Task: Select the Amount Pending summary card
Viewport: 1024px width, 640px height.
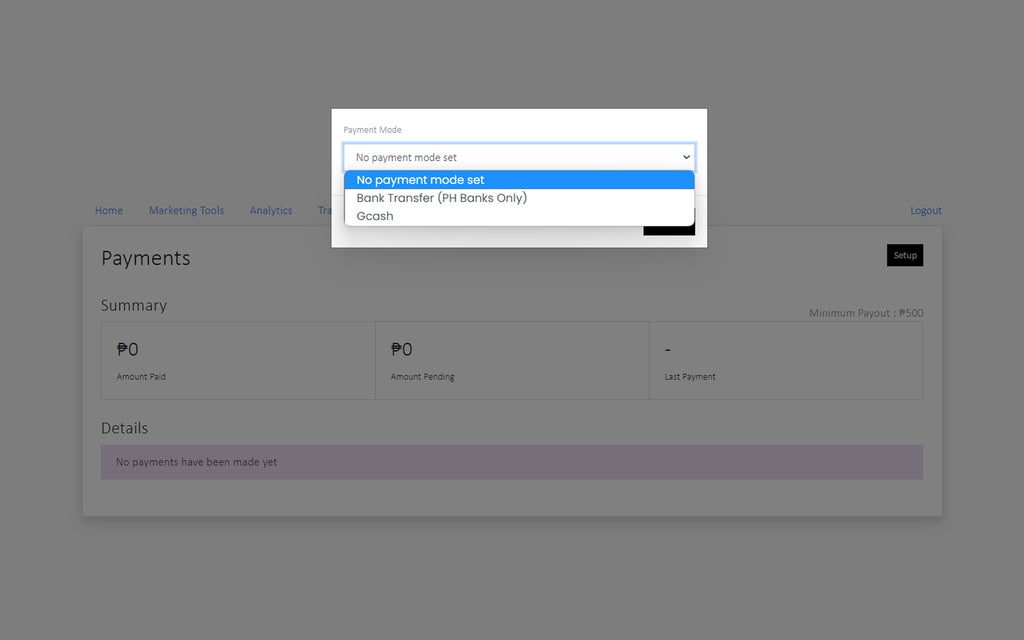Action: point(512,361)
